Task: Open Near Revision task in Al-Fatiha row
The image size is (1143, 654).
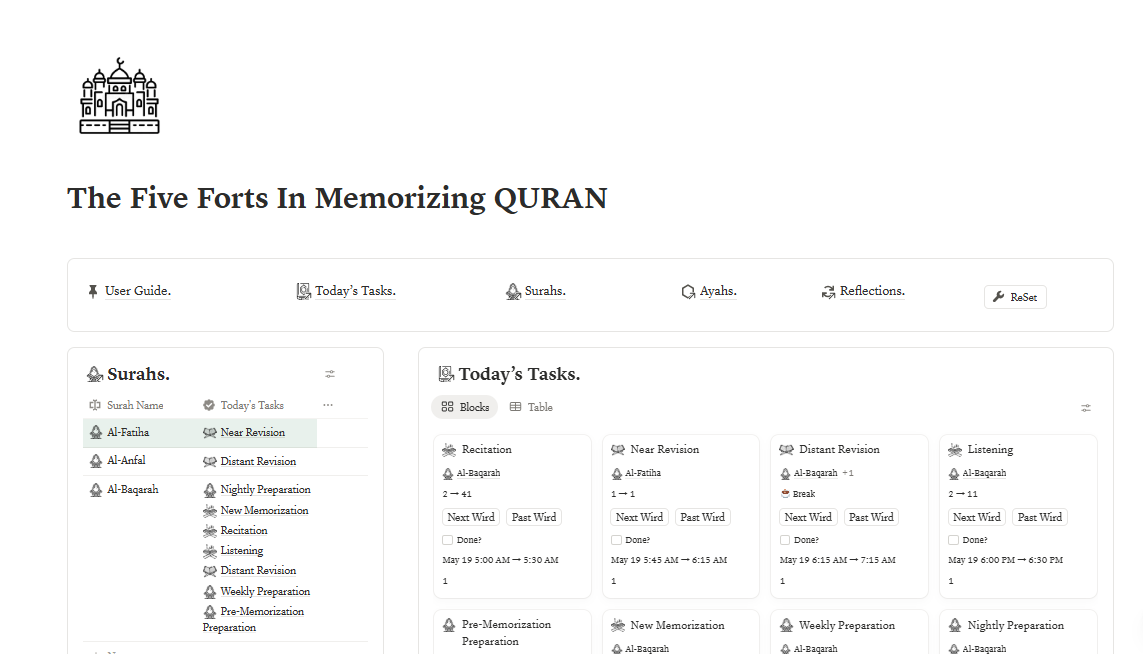Action: [252, 432]
